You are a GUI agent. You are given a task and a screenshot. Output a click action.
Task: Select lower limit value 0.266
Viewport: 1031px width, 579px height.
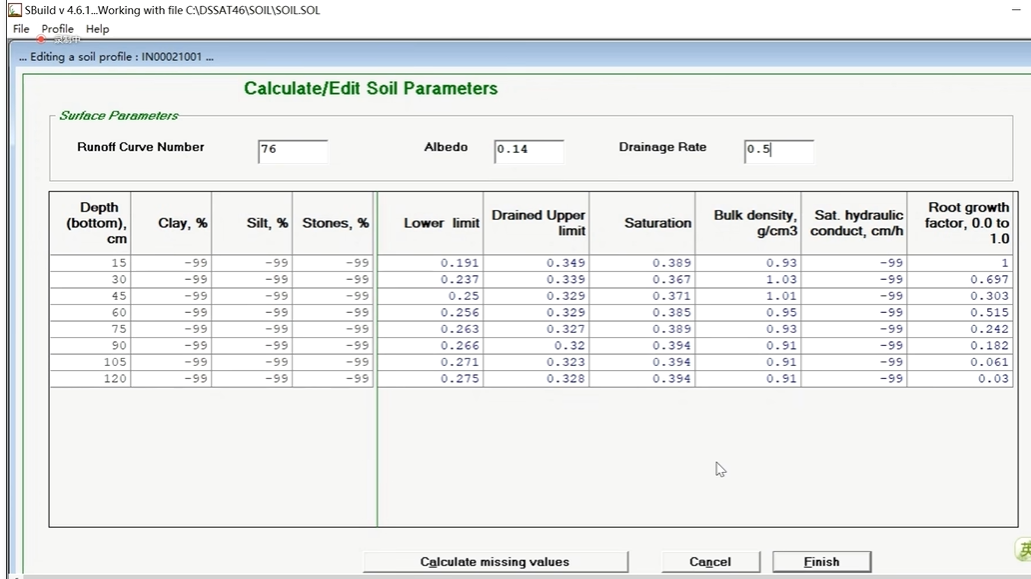click(x=431, y=345)
